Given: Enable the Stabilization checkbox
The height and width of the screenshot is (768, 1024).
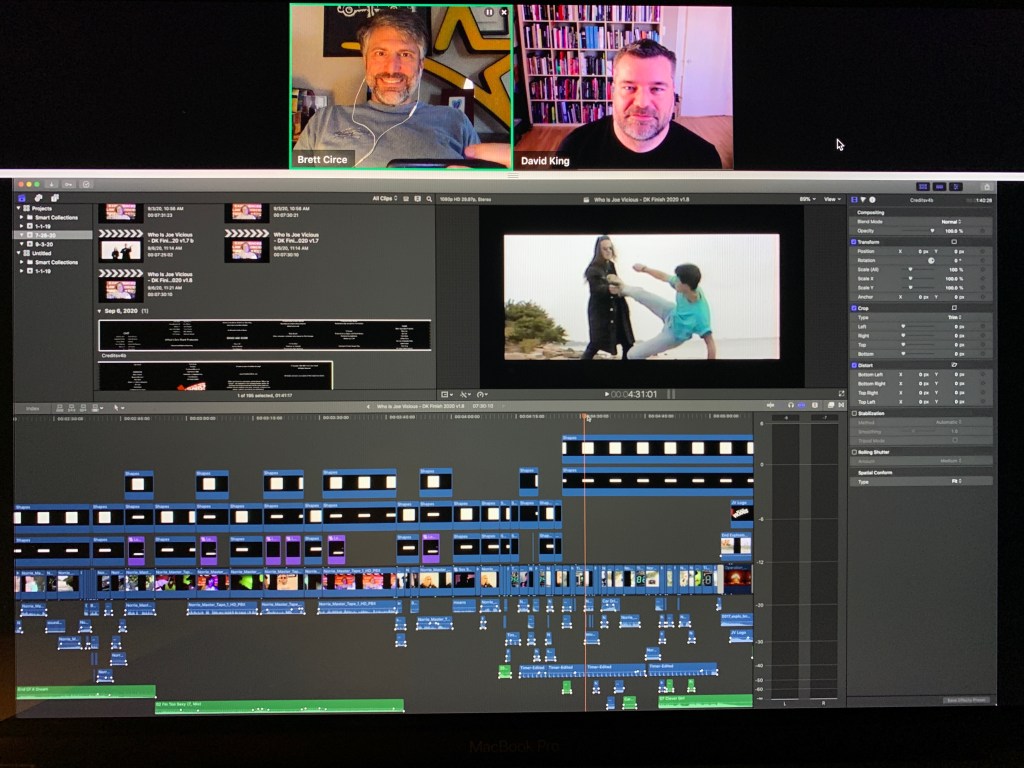Looking at the screenshot, I should [853, 412].
